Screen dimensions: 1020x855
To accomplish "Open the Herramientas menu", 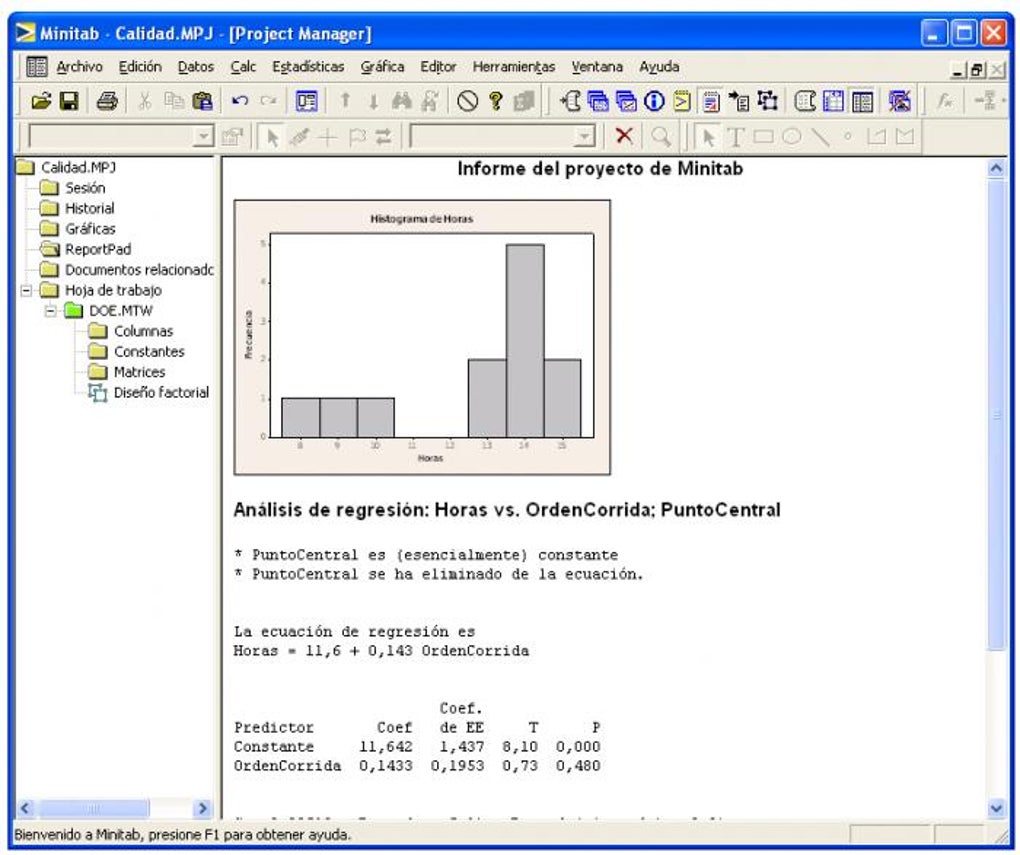I will click(514, 67).
